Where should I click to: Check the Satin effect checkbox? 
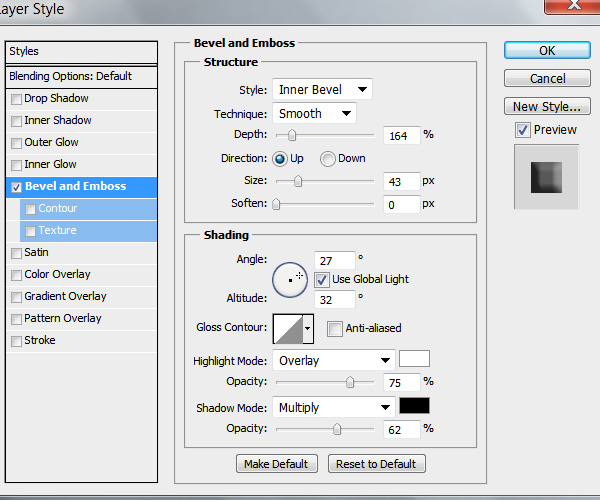click(16, 254)
